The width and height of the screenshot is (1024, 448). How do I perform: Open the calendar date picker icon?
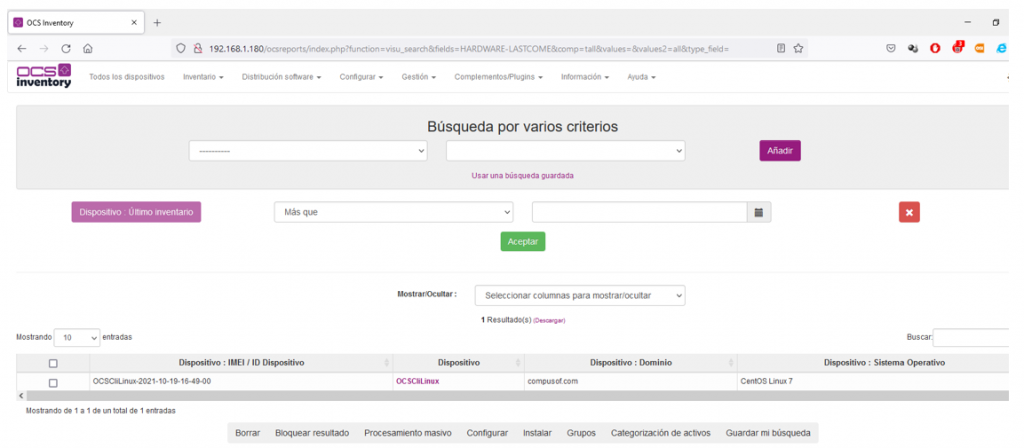[759, 212]
